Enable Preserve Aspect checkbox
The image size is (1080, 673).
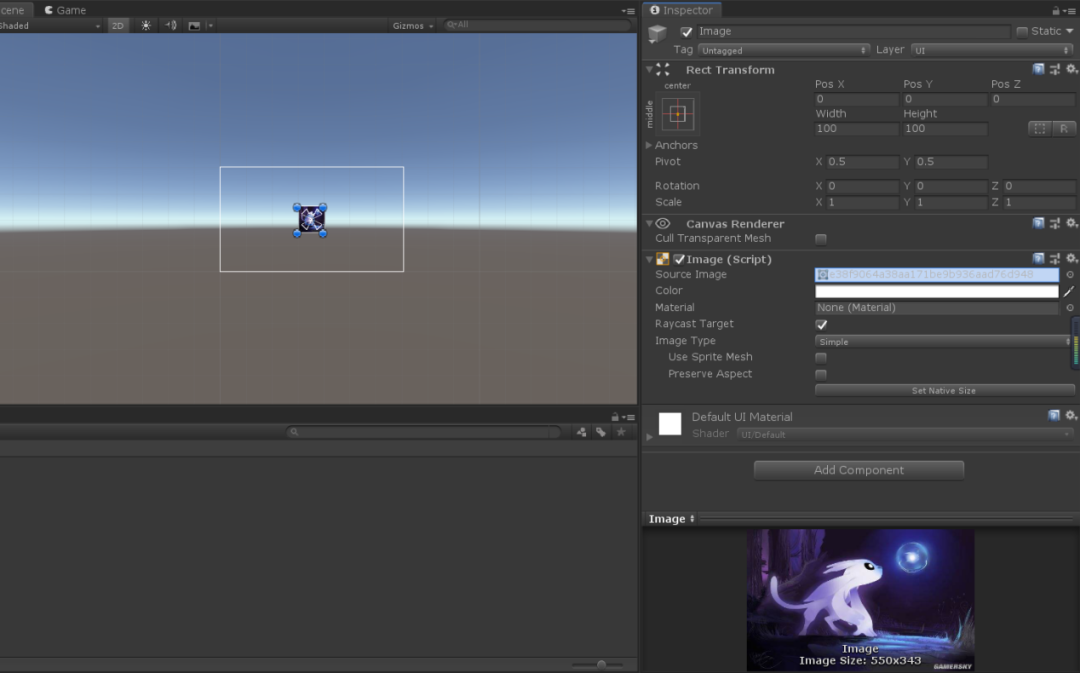[821, 375]
